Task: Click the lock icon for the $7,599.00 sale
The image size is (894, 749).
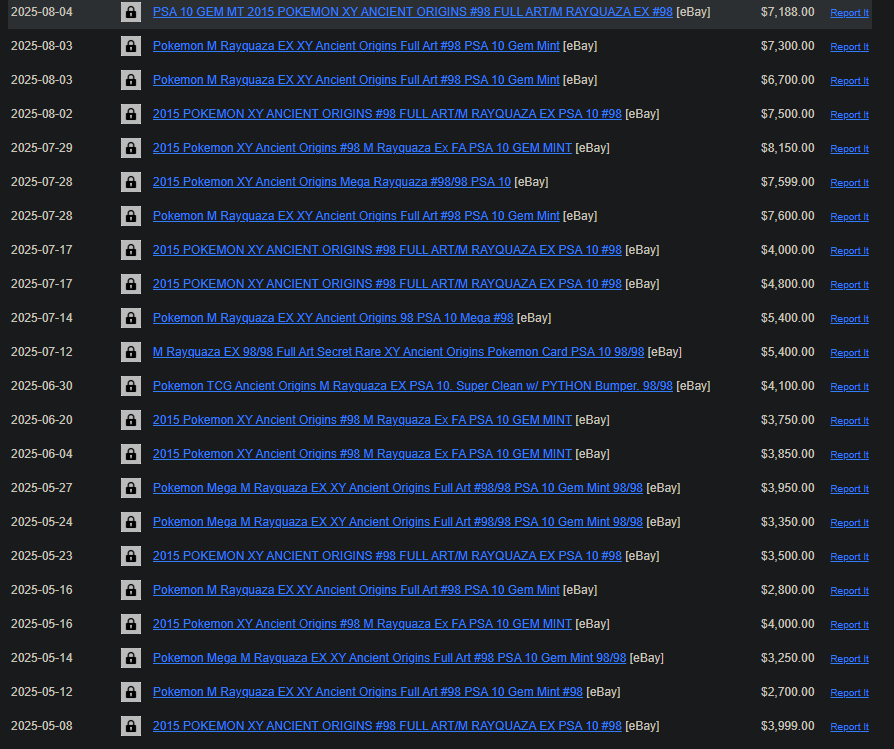Action: click(x=131, y=182)
